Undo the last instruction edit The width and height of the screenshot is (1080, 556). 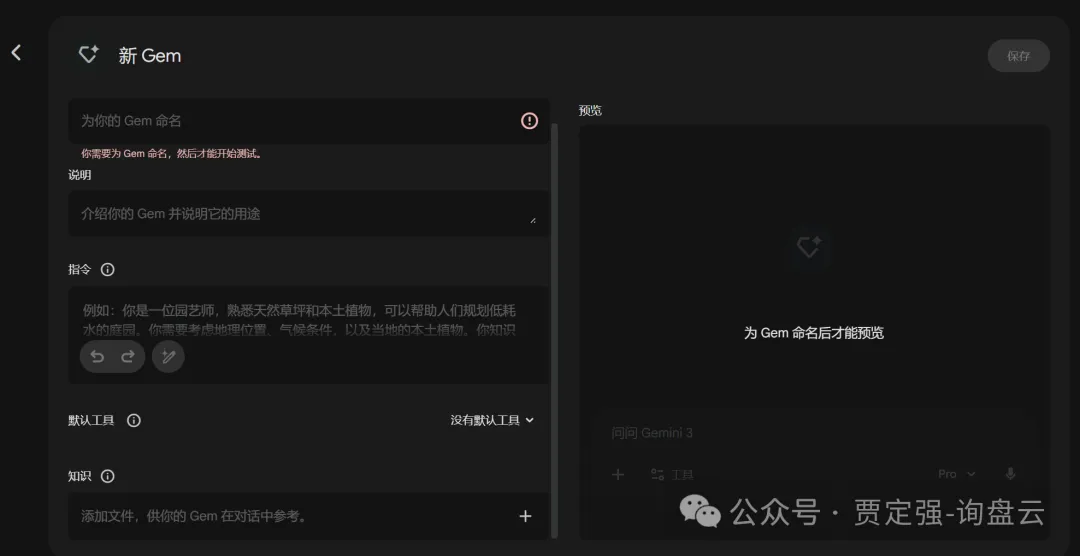97,357
